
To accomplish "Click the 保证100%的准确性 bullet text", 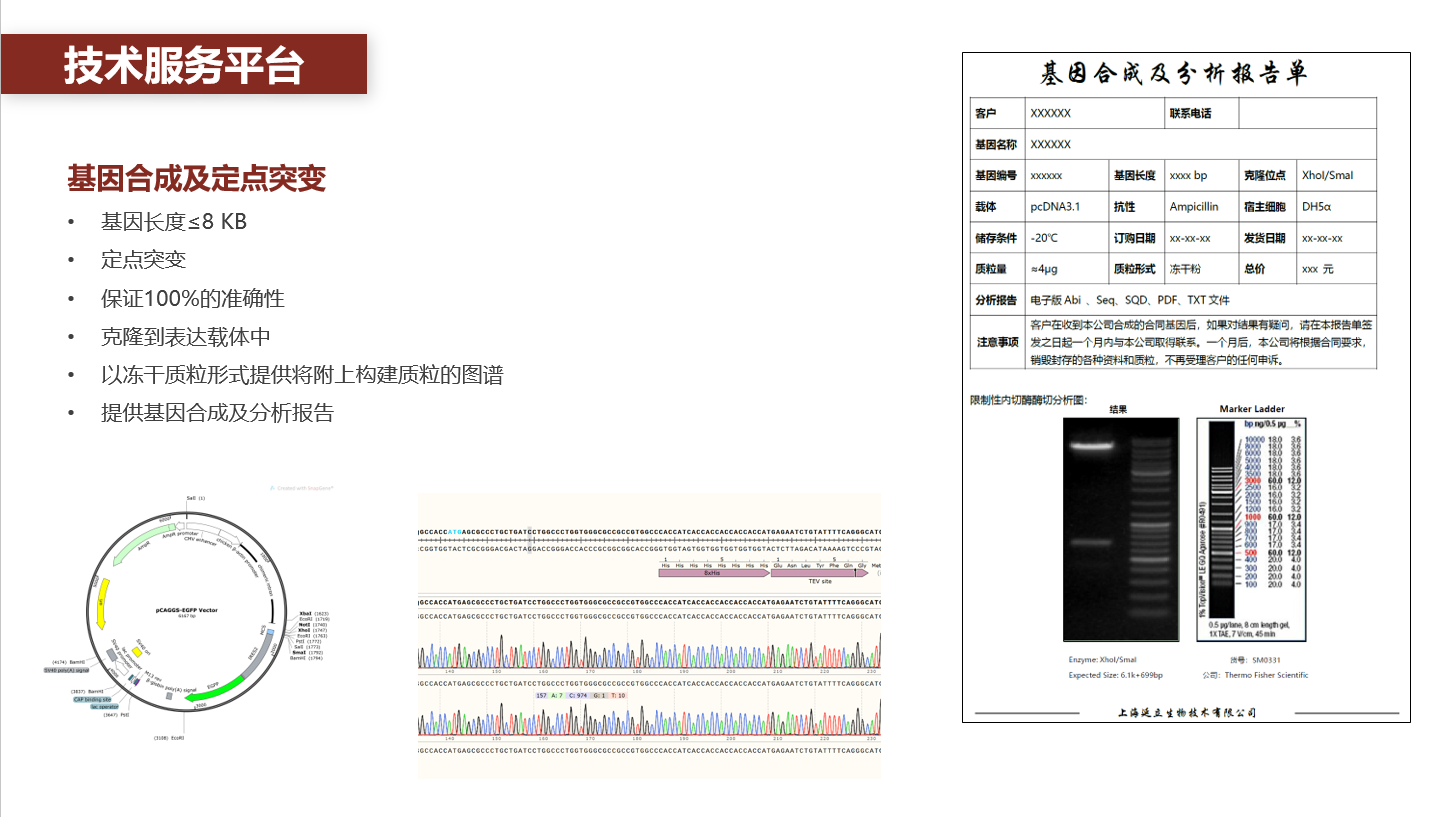I will (x=192, y=299).
